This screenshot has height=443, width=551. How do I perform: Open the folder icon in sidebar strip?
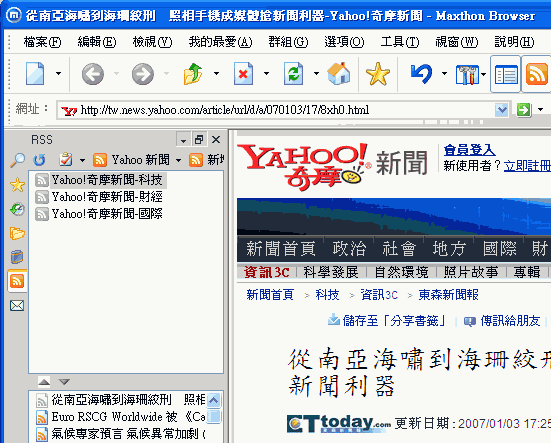point(17,233)
